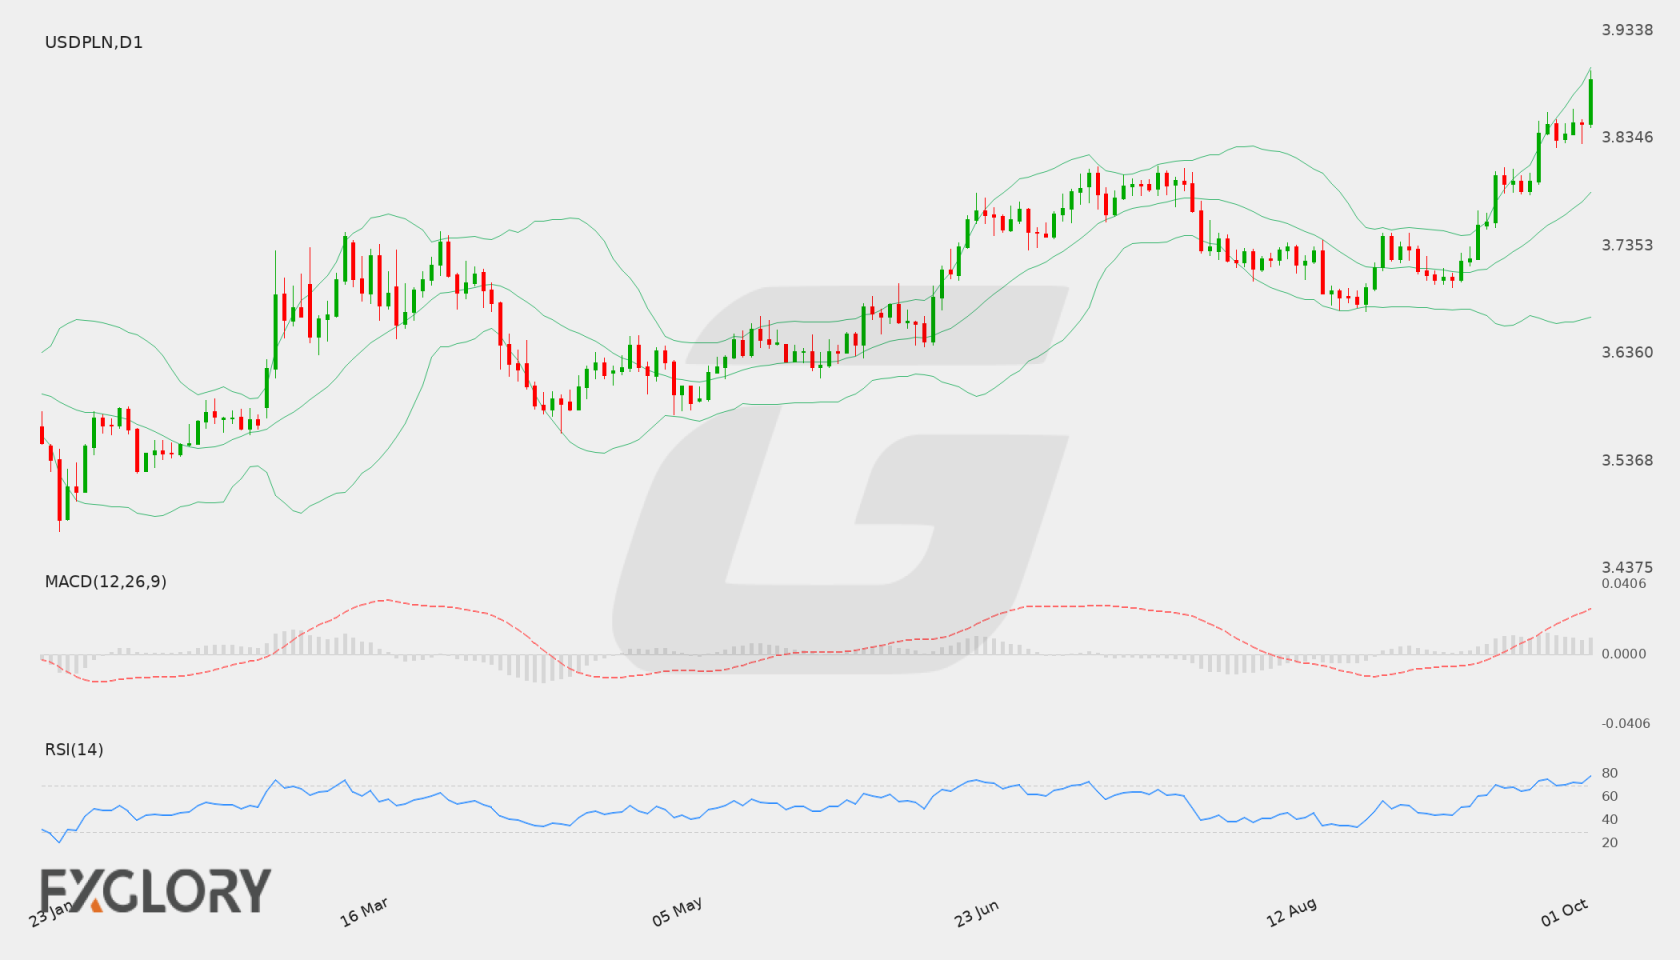
Task: Click the 3.7353 price axis label
Action: (1627, 245)
